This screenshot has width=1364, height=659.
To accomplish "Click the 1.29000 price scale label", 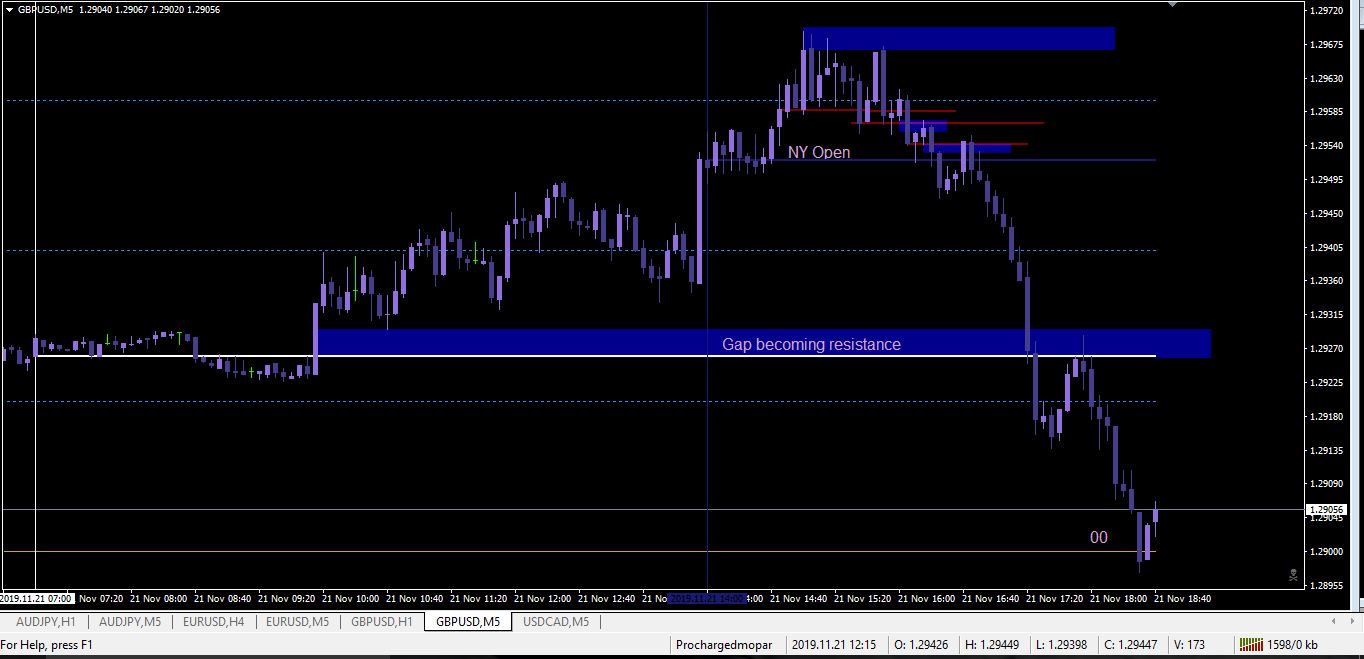I will click(1327, 551).
